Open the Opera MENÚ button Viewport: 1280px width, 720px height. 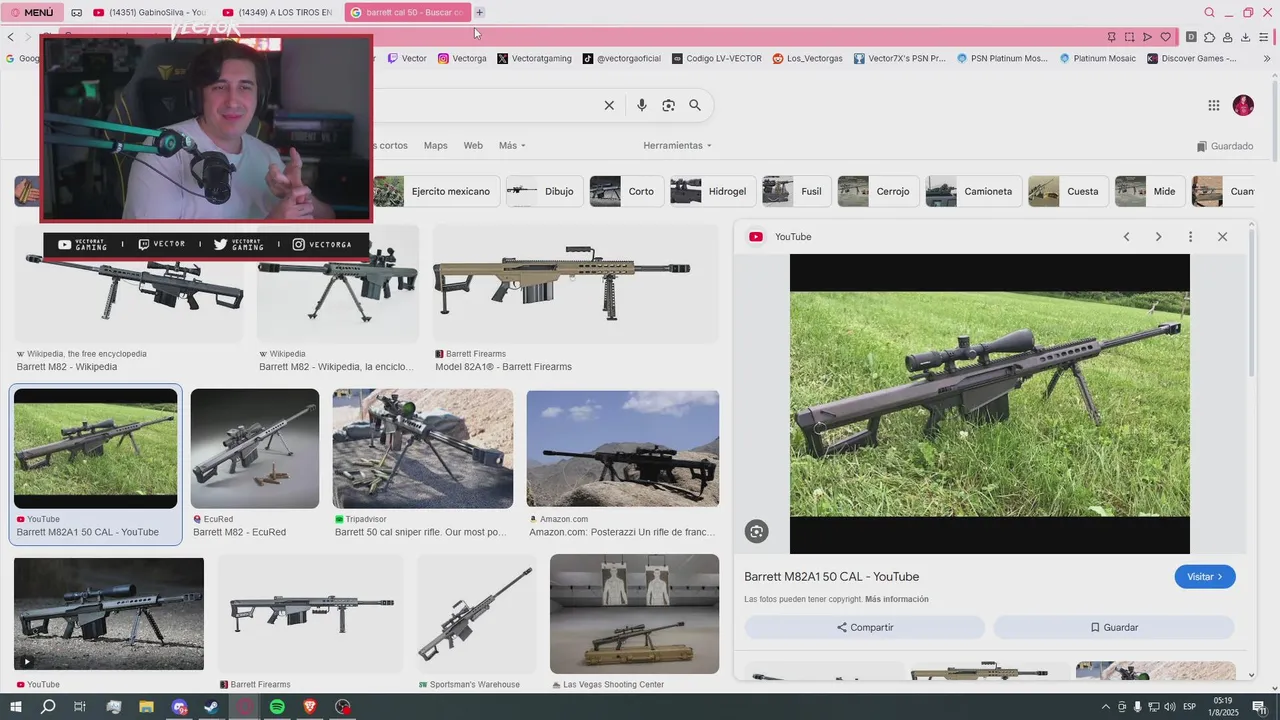click(x=32, y=12)
